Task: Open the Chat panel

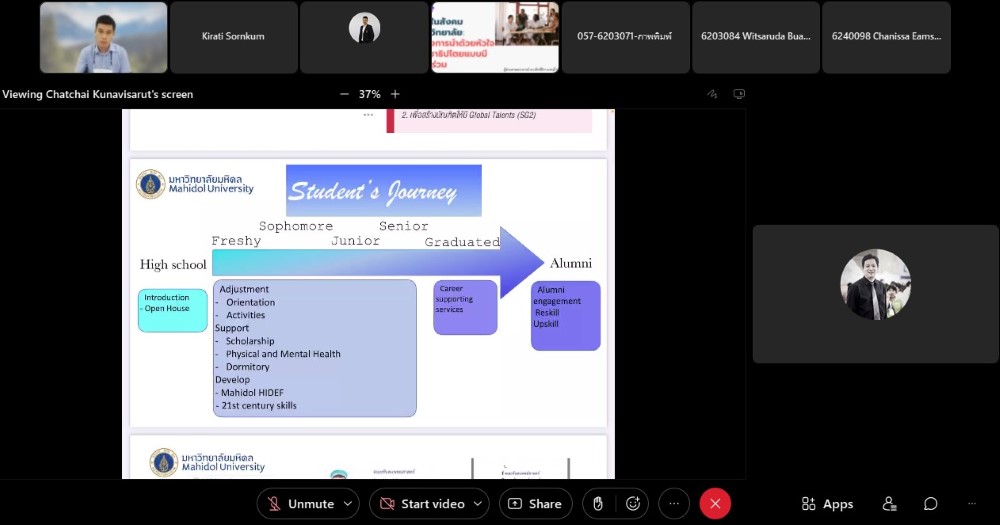Action: (x=930, y=504)
